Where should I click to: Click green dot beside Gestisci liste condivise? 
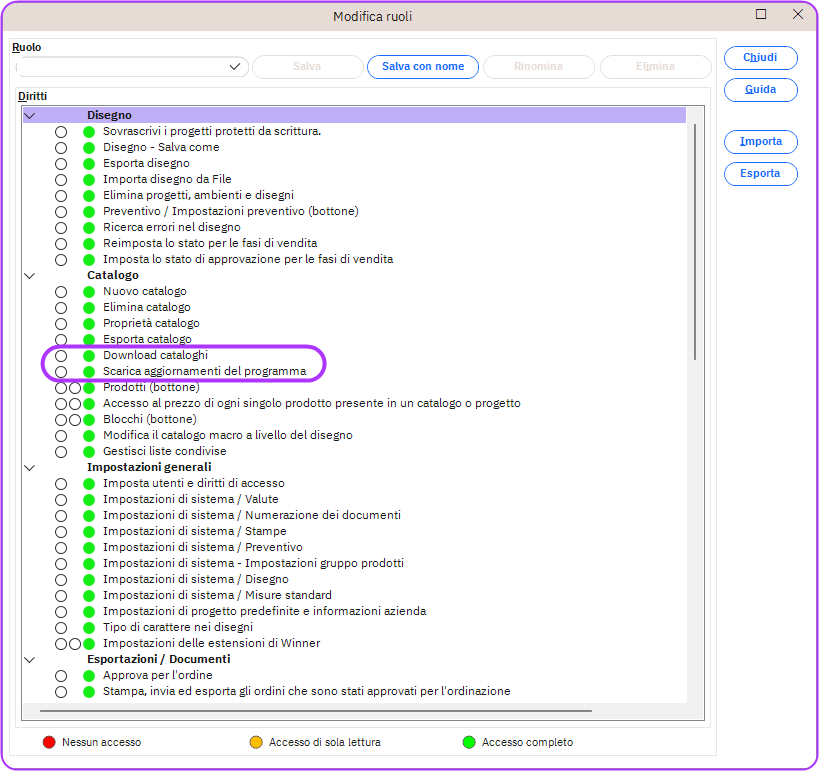tap(89, 451)
